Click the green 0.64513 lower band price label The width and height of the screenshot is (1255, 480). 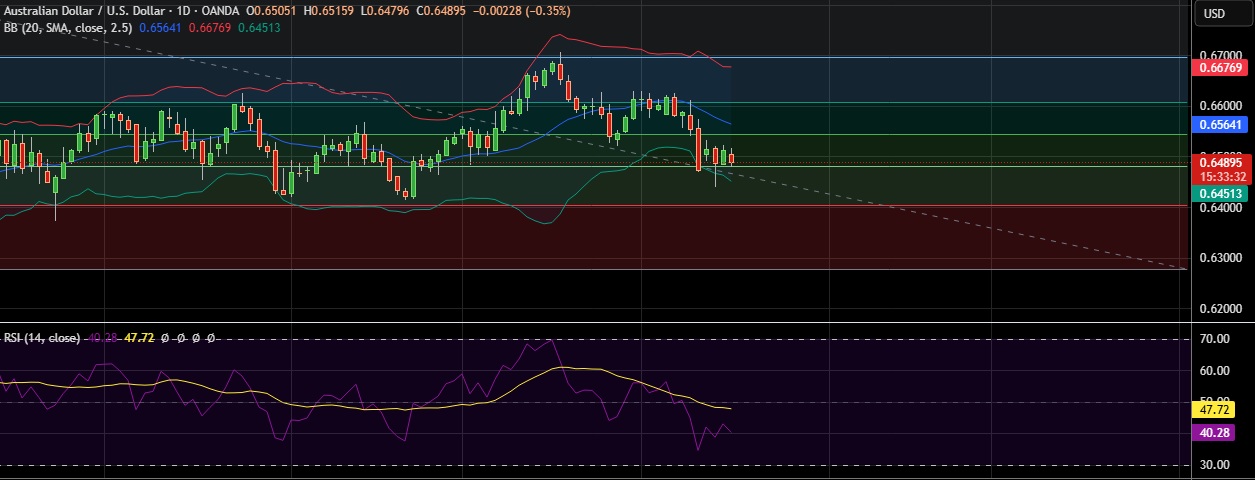click(1220, 194)
